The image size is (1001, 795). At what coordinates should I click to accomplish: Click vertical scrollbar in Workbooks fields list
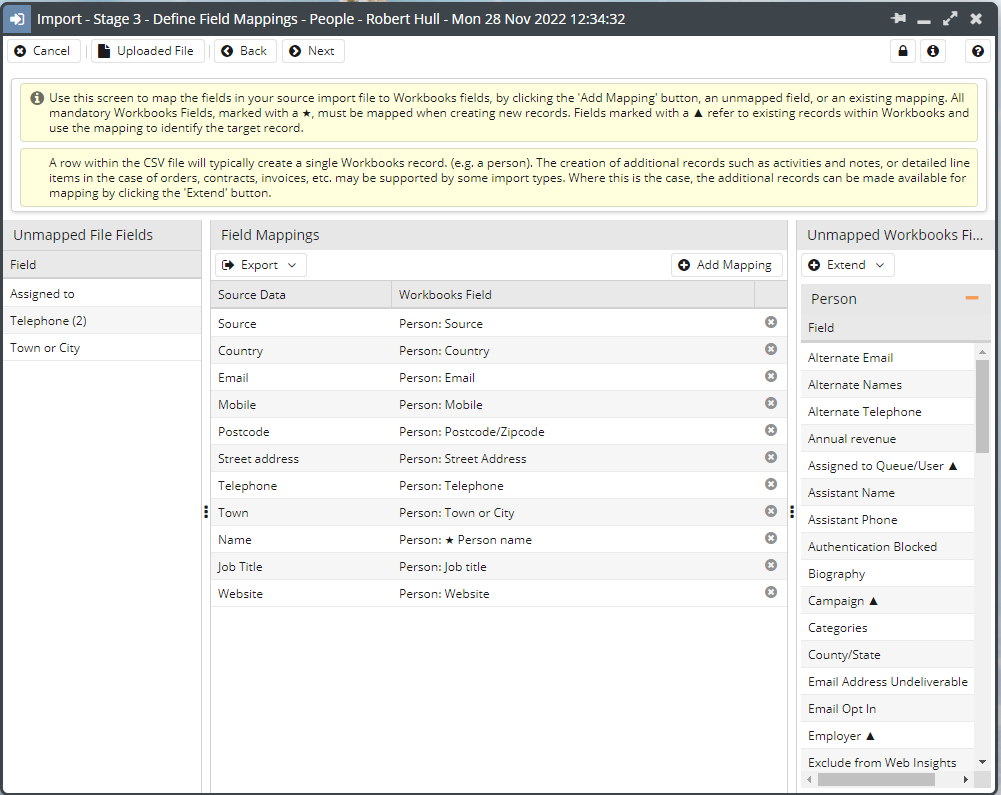(982, 406)
